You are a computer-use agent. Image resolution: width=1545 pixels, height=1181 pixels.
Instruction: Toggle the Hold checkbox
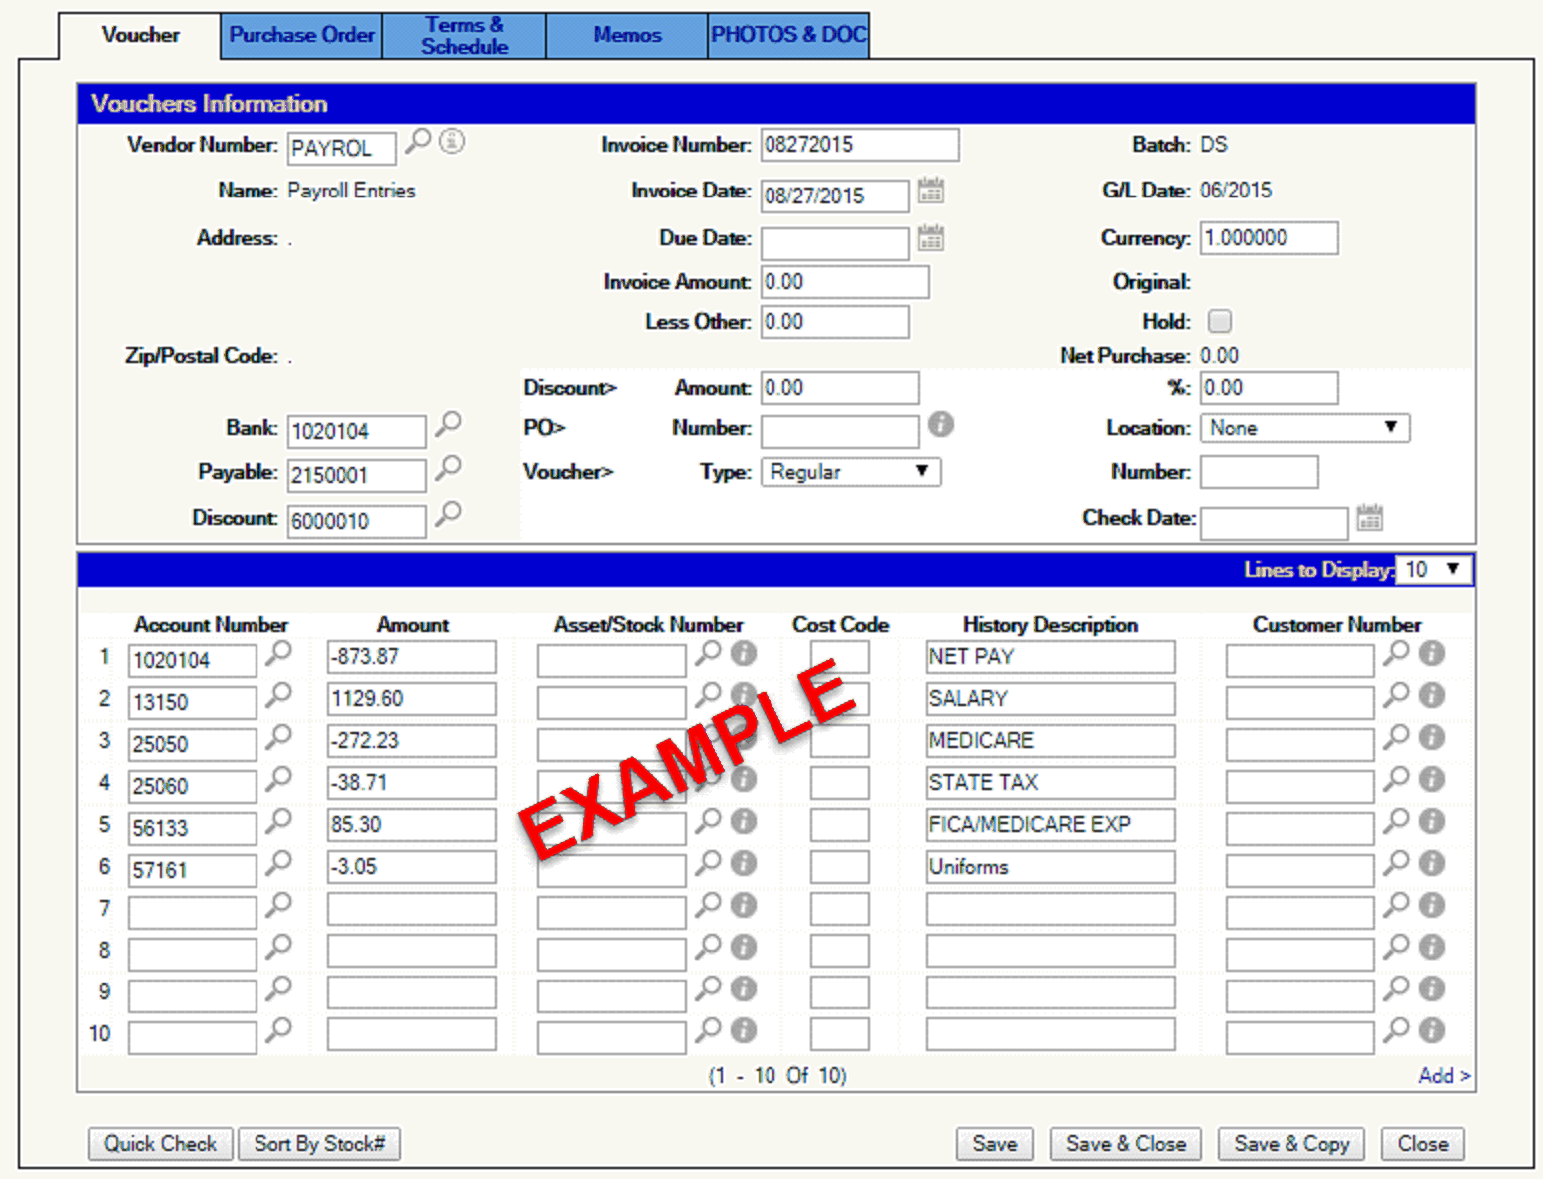pos(1219,322)
